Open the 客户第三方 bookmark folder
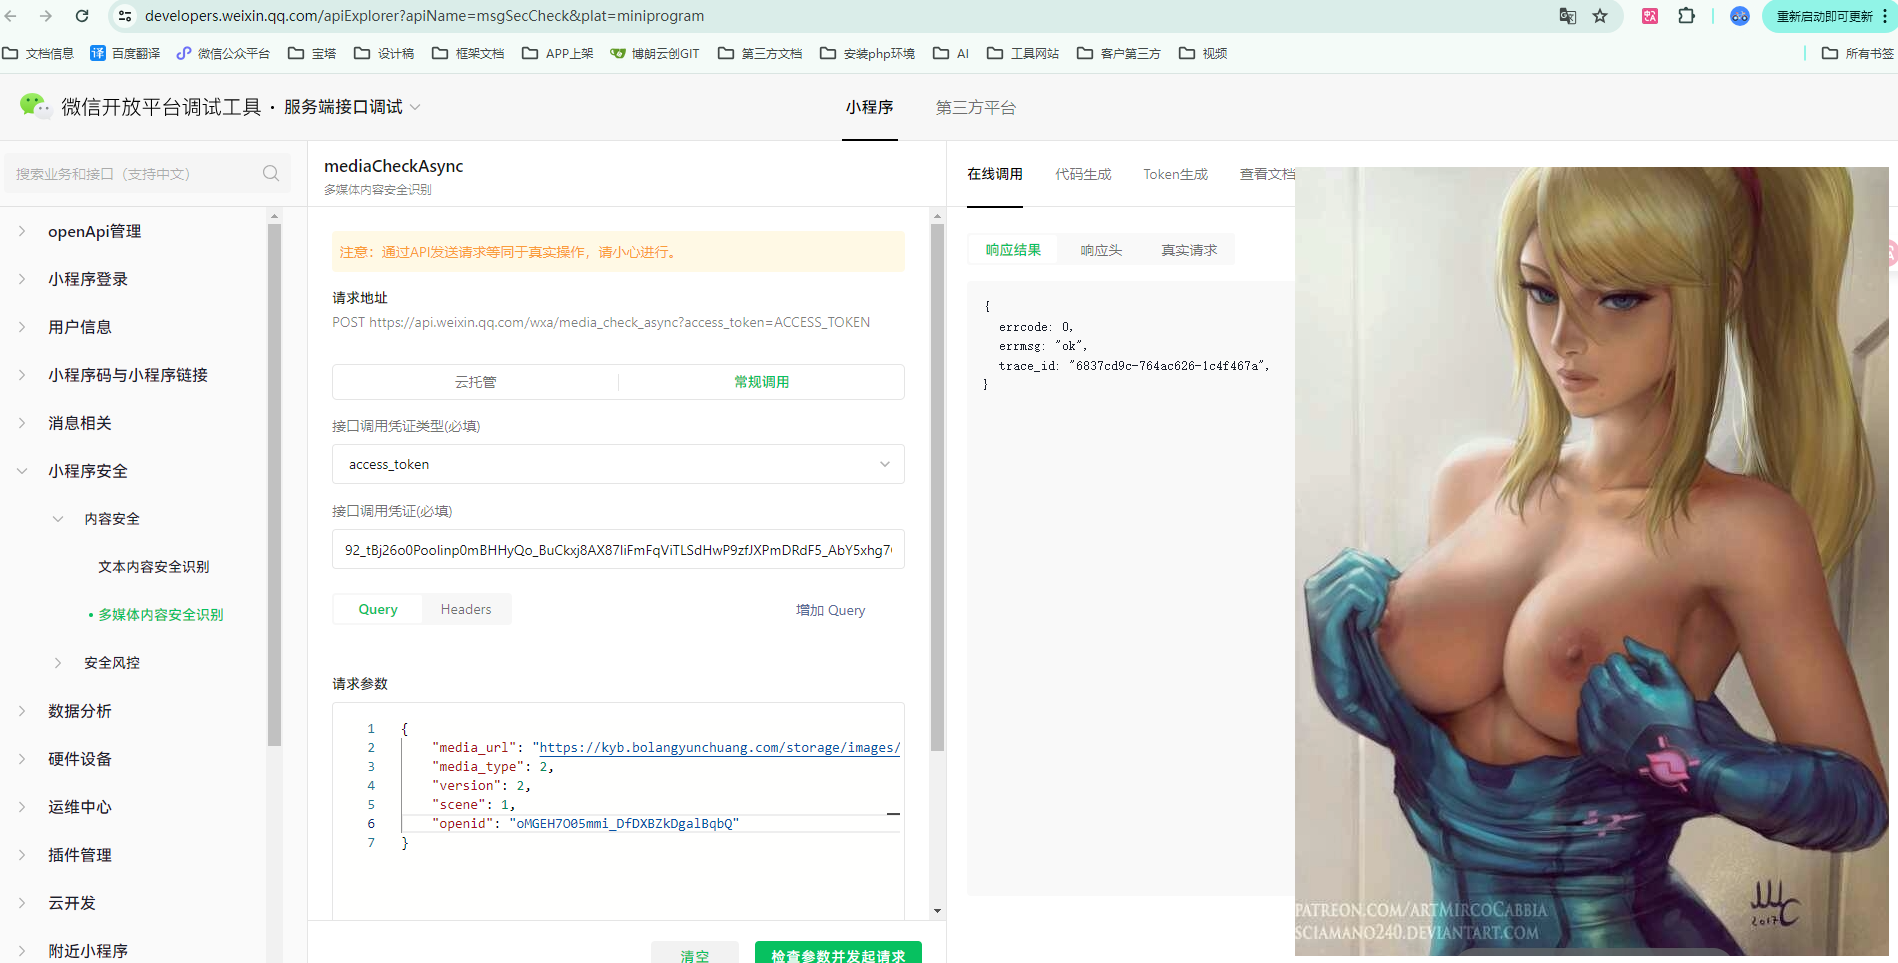The image size is (1898, 963). pos(1119,53)
